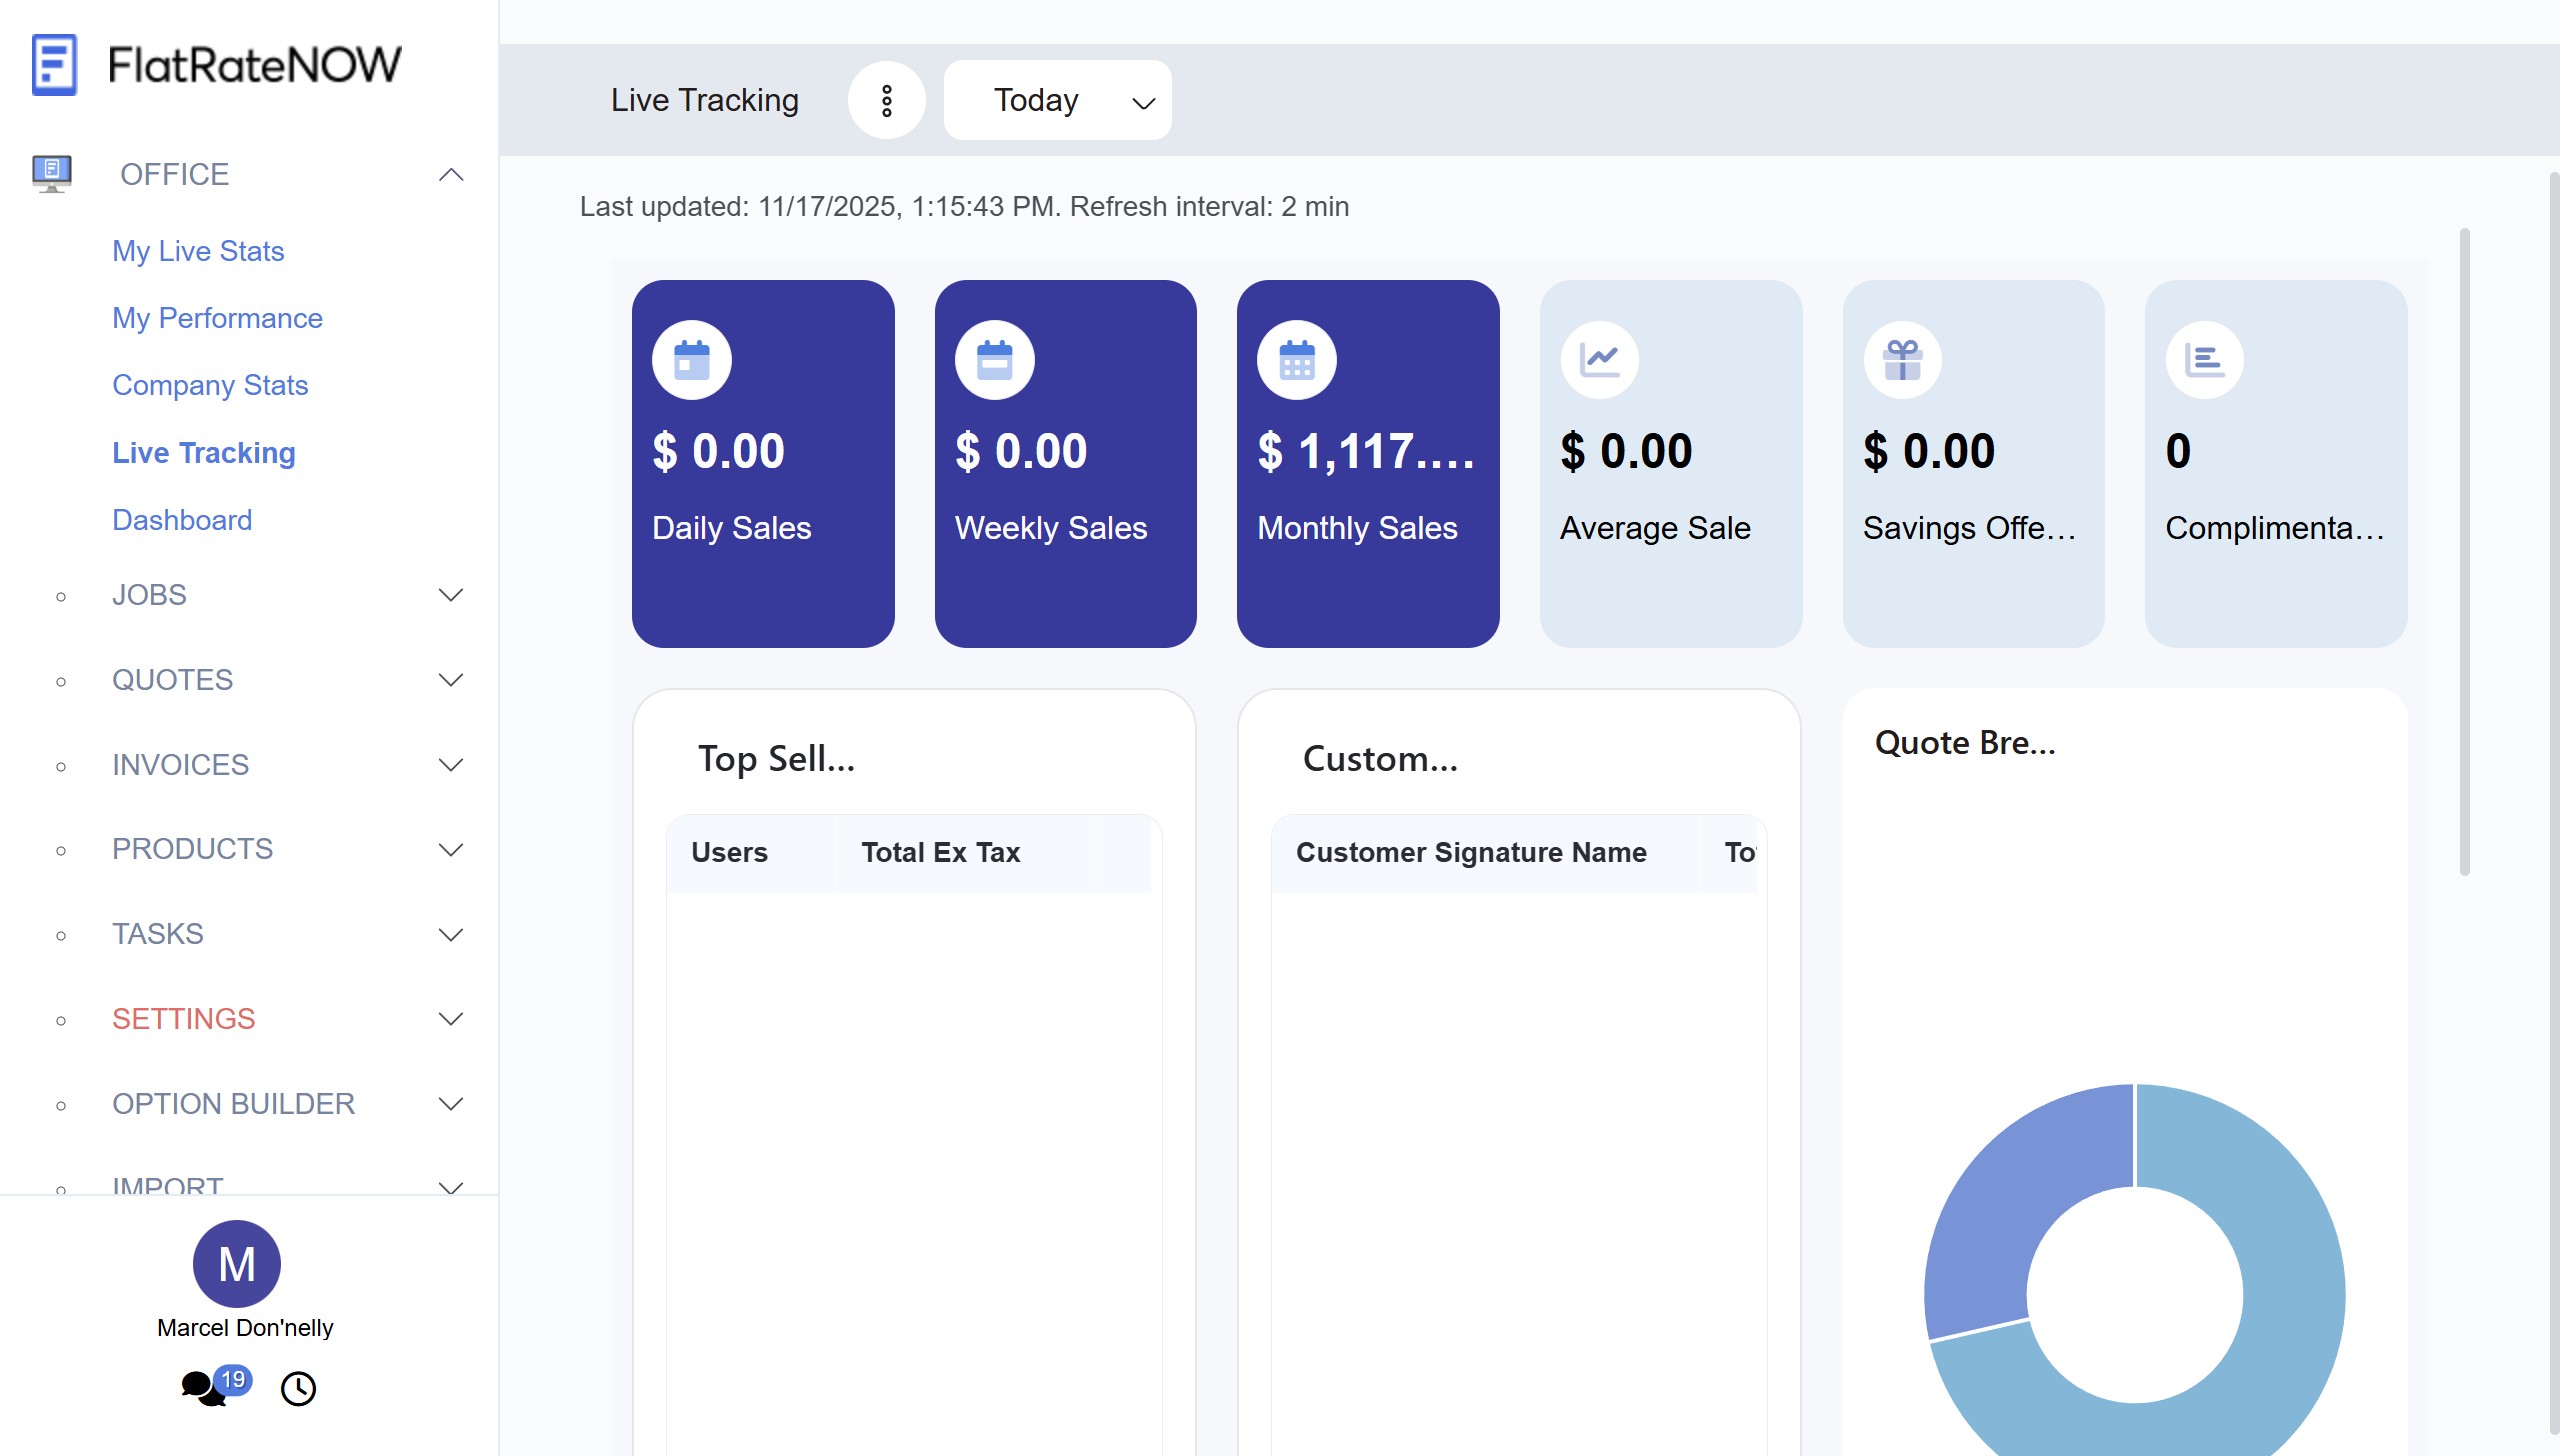
Task: Click the Complimentary list icon
Action: pyautogui.click(x=2204, y=360)
